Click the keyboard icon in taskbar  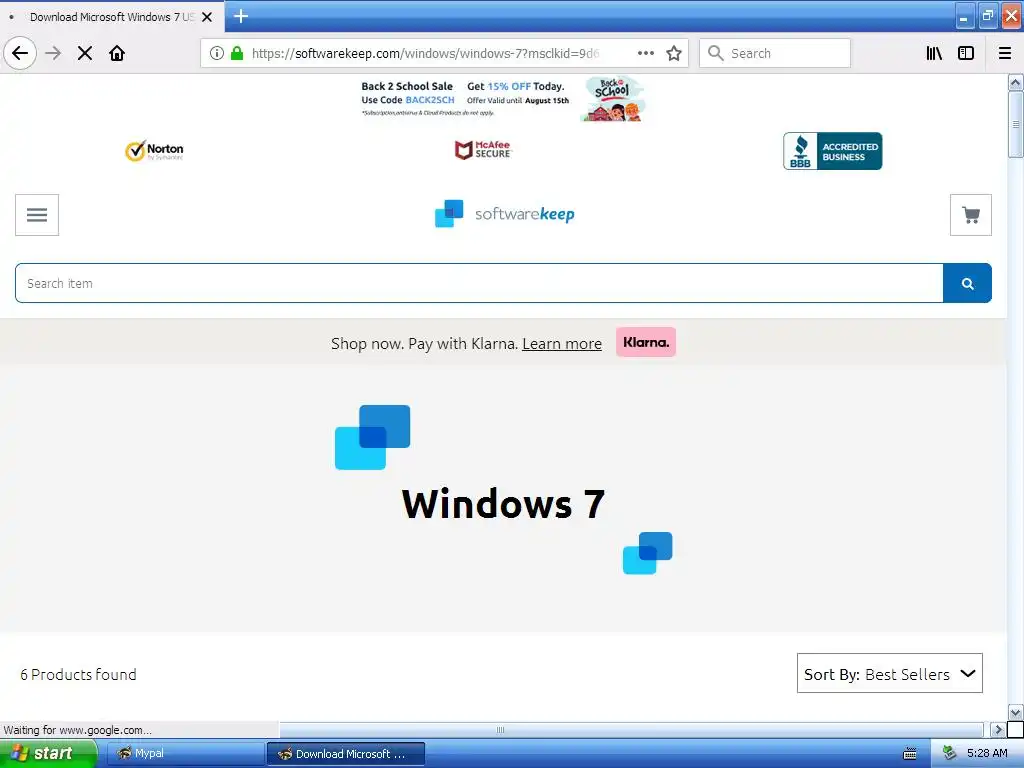[x=910, y=754]
